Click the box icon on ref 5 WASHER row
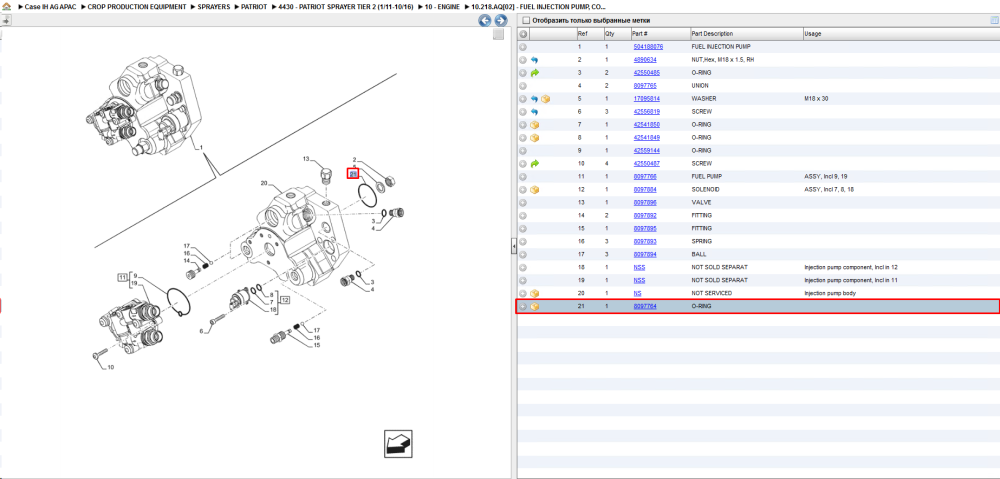 (545, 99)
